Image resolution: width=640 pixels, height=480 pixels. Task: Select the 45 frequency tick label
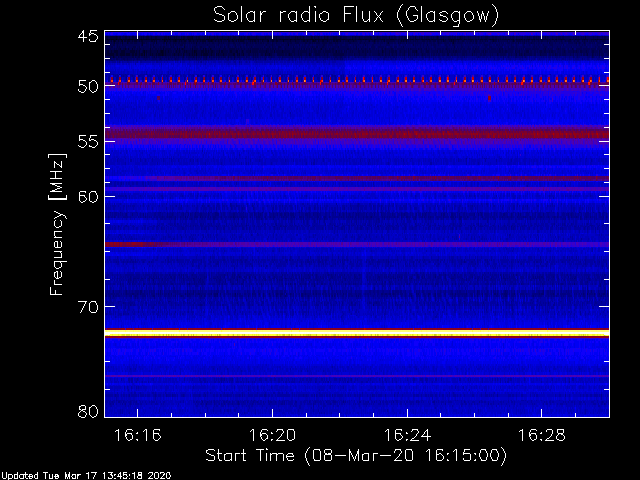coord(88,37)
